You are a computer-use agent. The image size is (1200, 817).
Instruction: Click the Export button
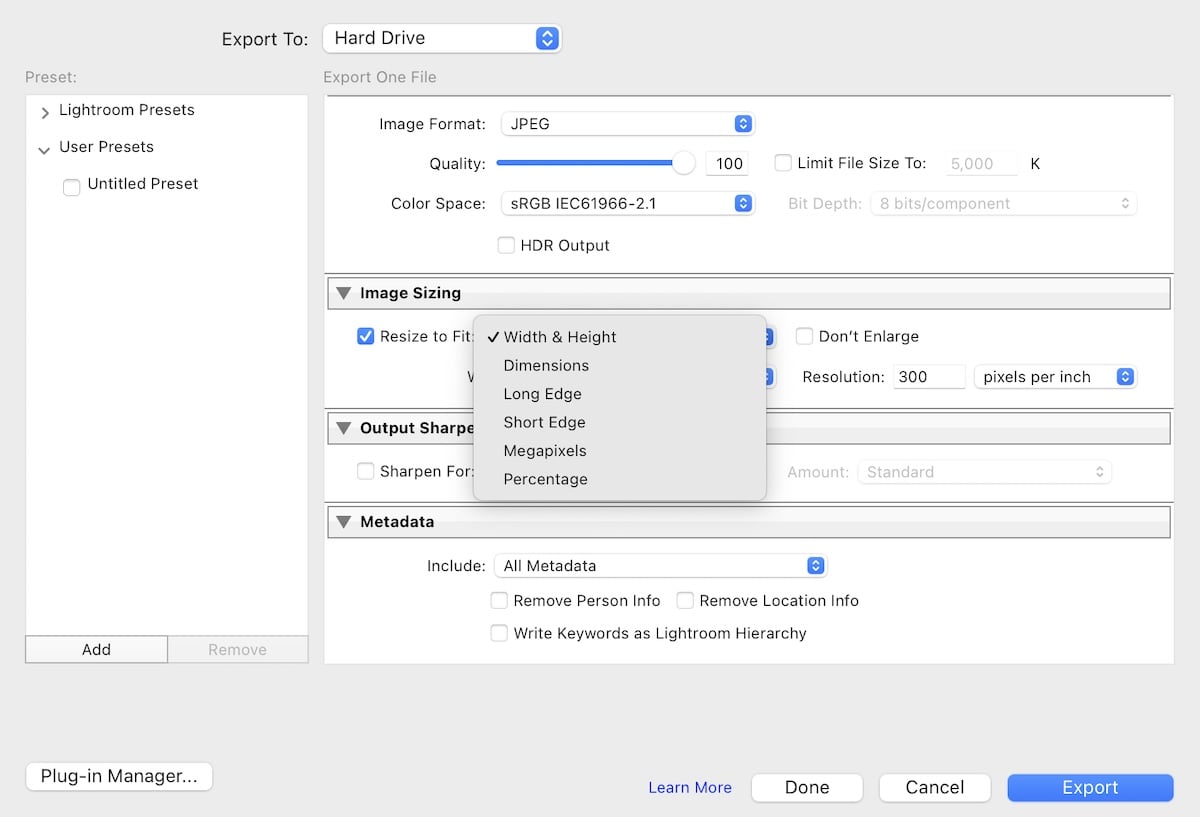click(x=1090, y=787)
